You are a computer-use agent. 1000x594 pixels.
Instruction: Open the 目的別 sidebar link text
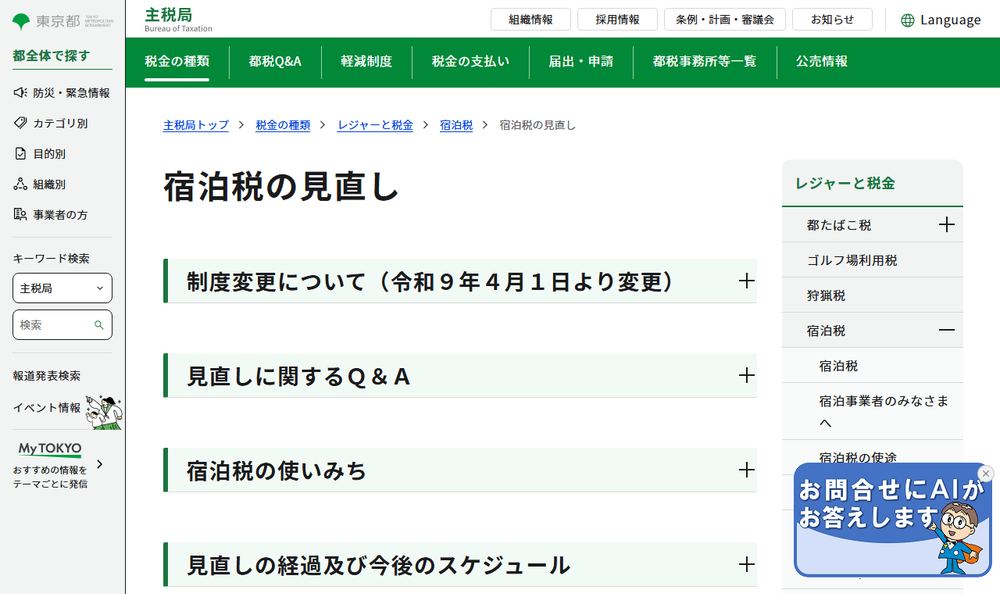point(49,154)
